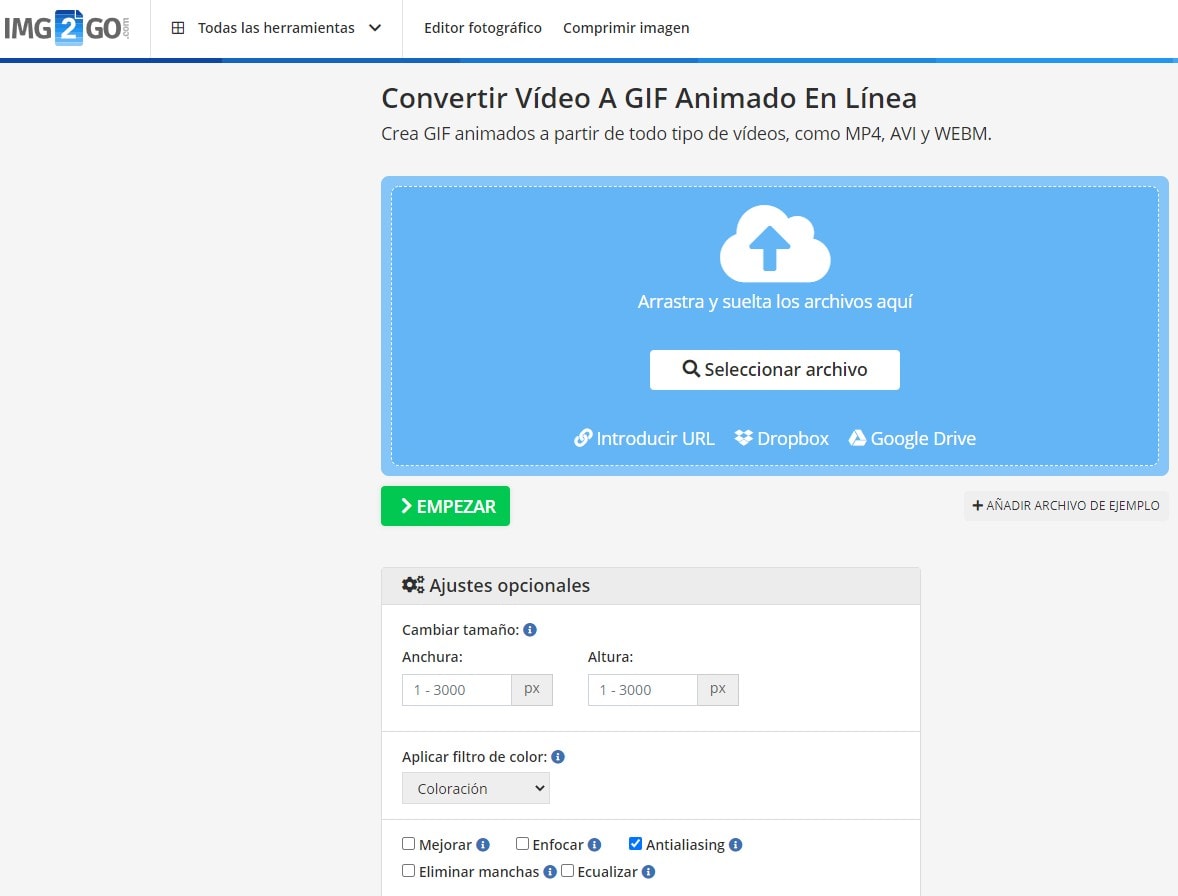Show info icon next to Eliminar manchas
The image size is (1178, 896).
(x=550, y=872)
